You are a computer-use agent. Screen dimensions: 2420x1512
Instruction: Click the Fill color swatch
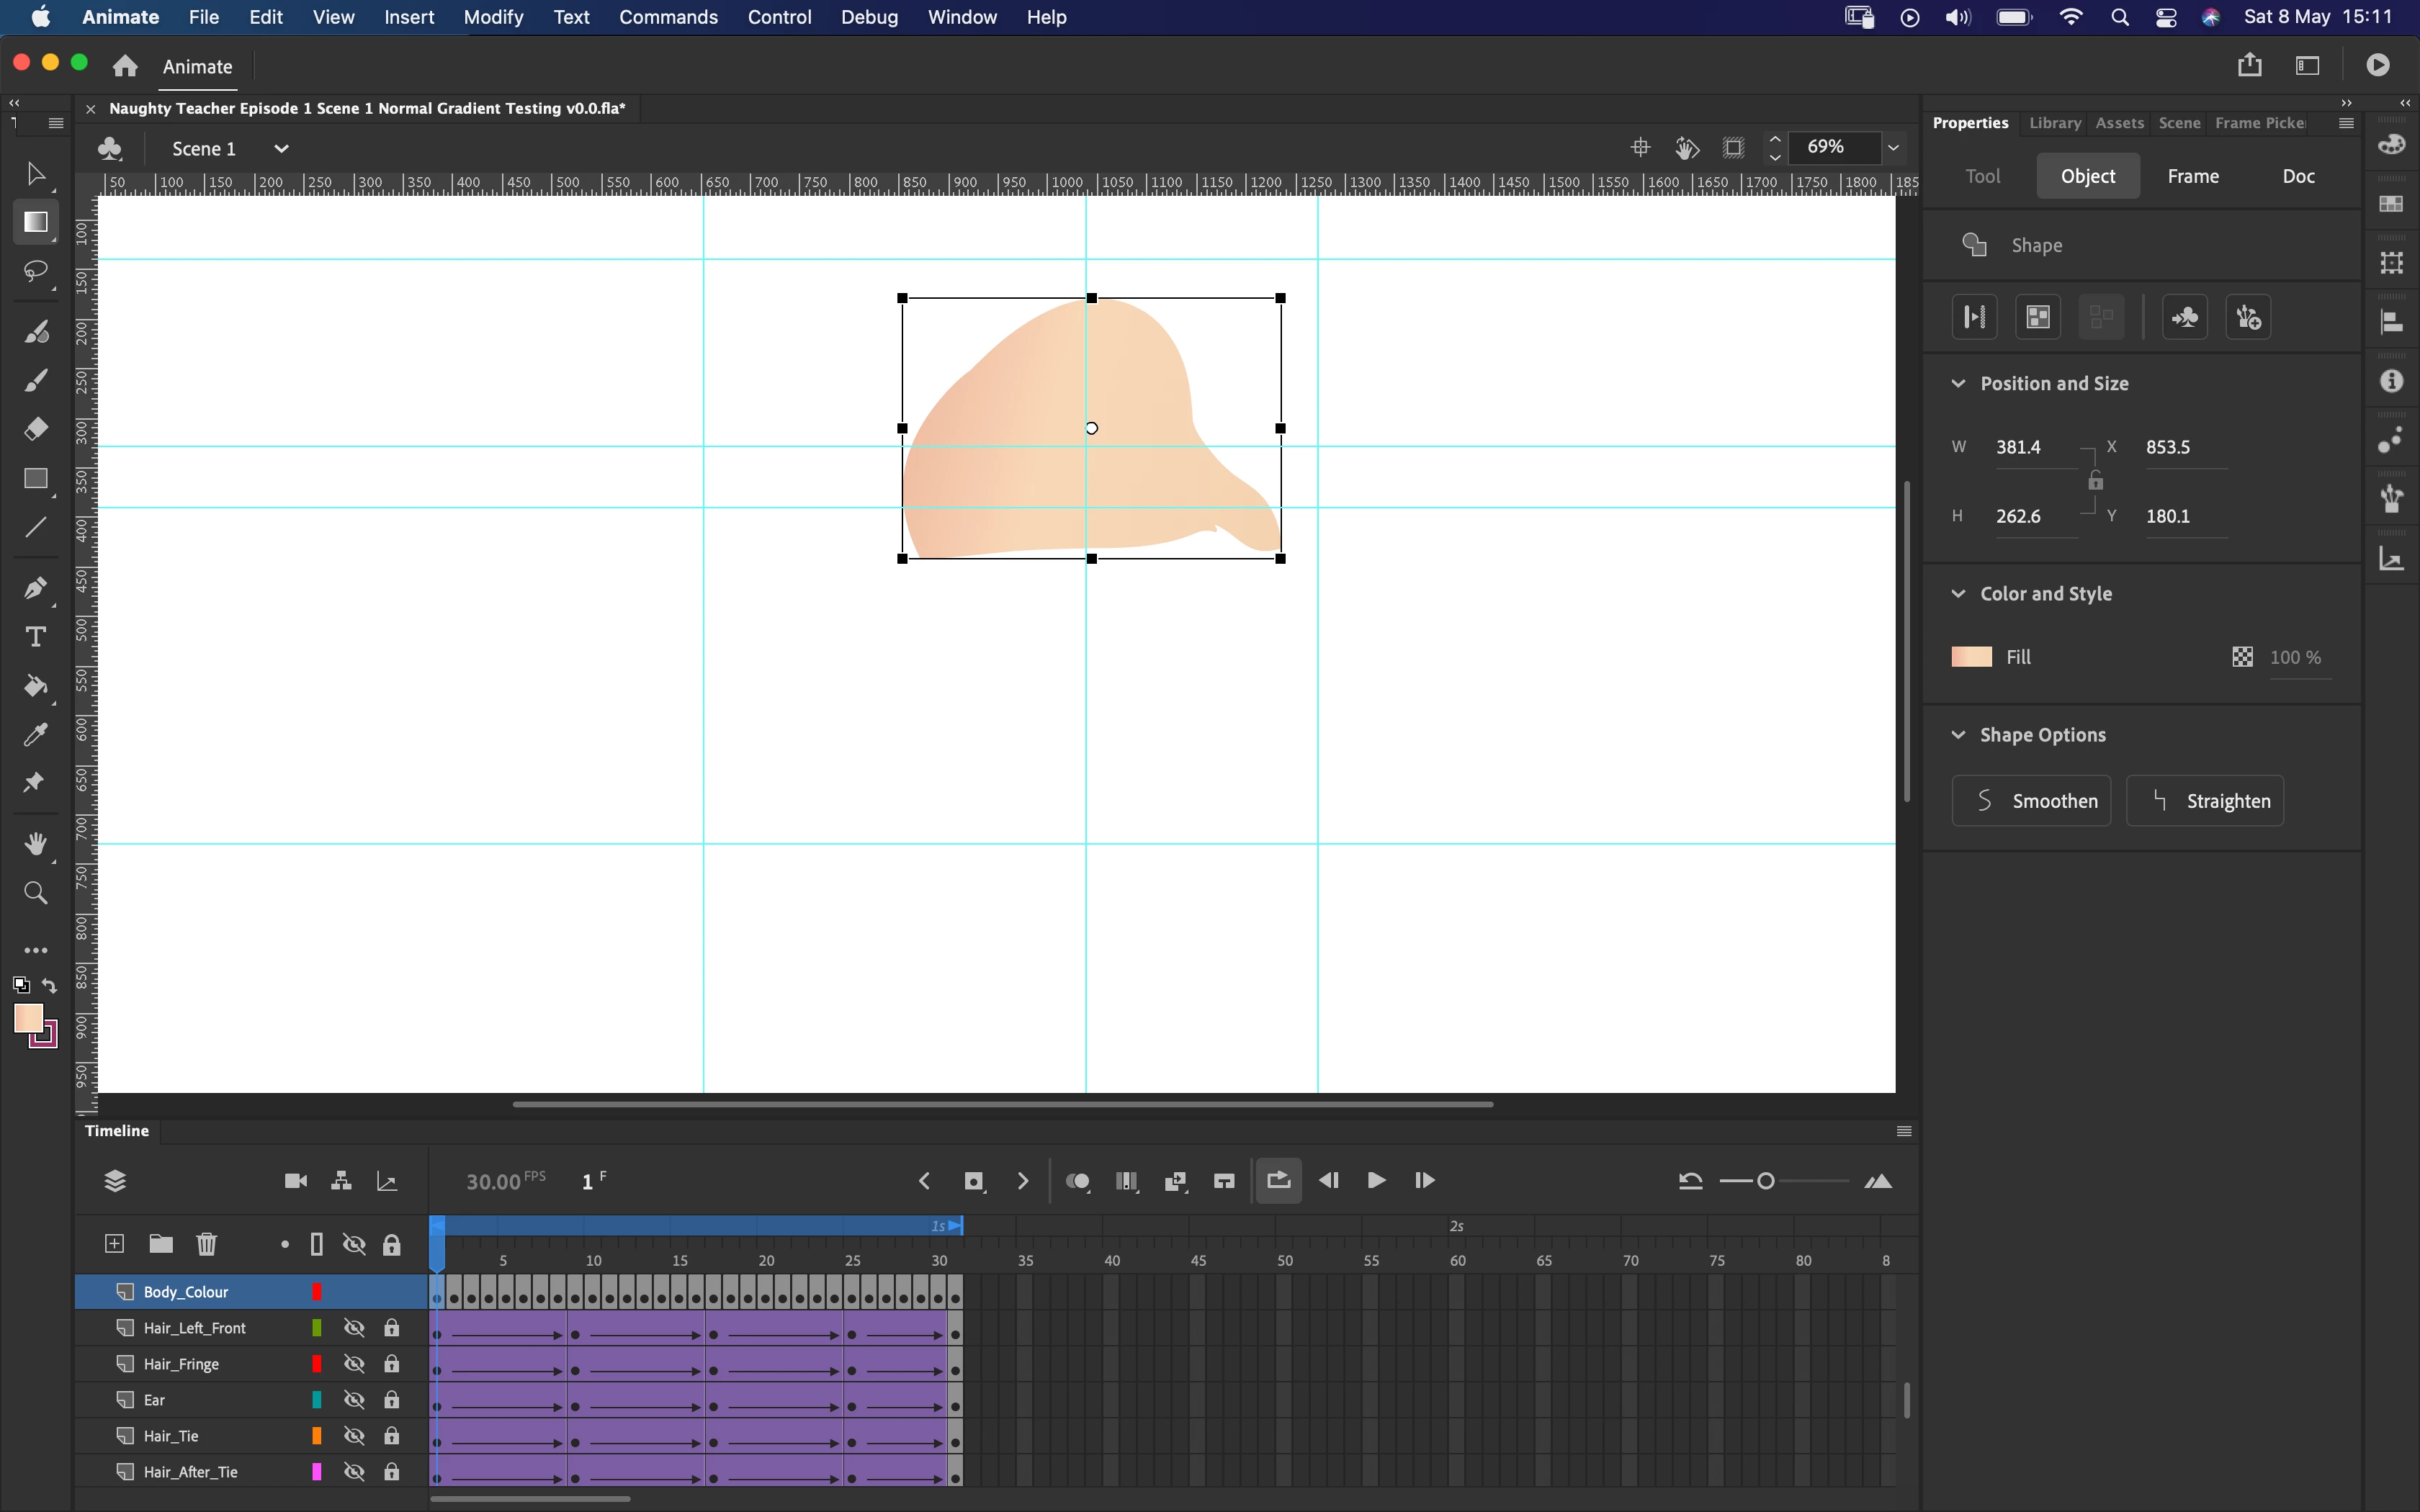click(x=1972, y=657)
